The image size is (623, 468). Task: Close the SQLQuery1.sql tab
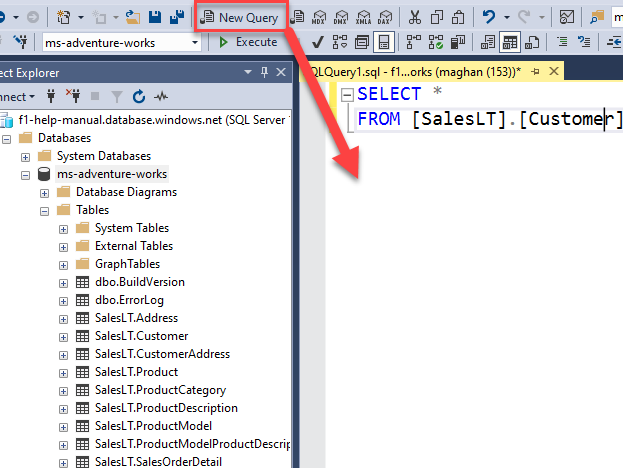pyautogui.click(x=554, y=72)
